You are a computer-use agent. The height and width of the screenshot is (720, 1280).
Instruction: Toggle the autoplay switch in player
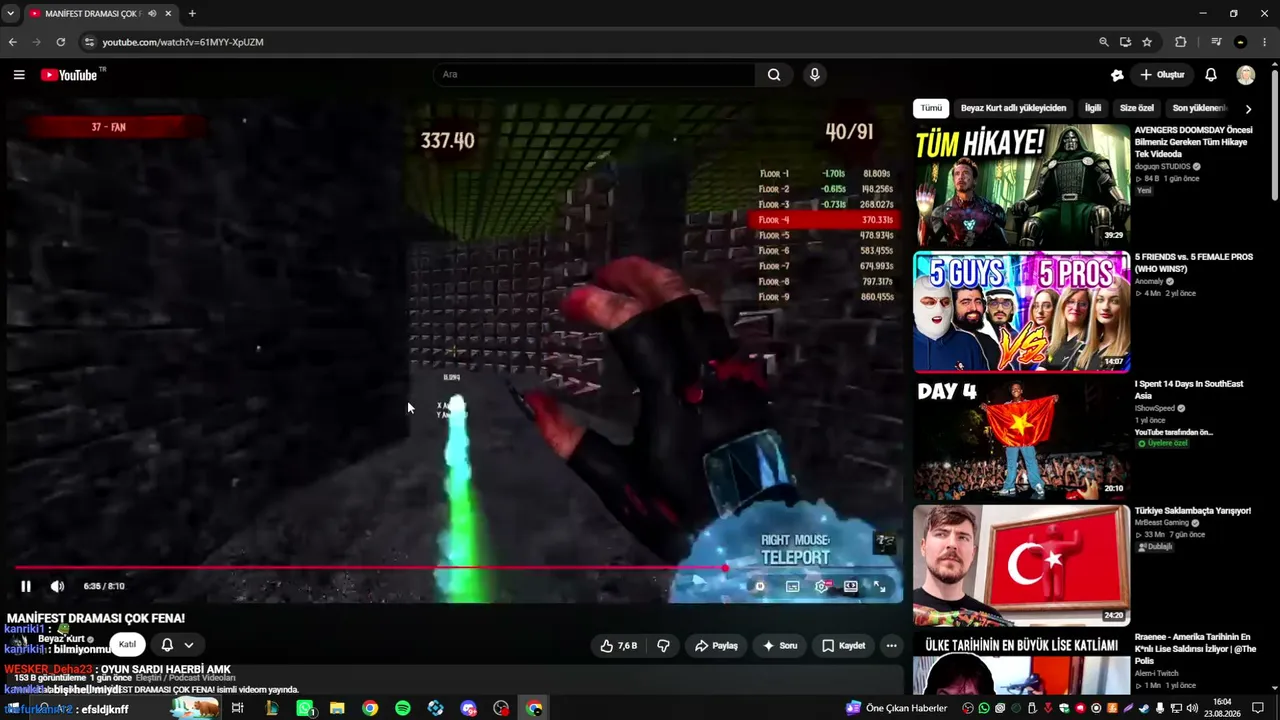pos(760,587)
